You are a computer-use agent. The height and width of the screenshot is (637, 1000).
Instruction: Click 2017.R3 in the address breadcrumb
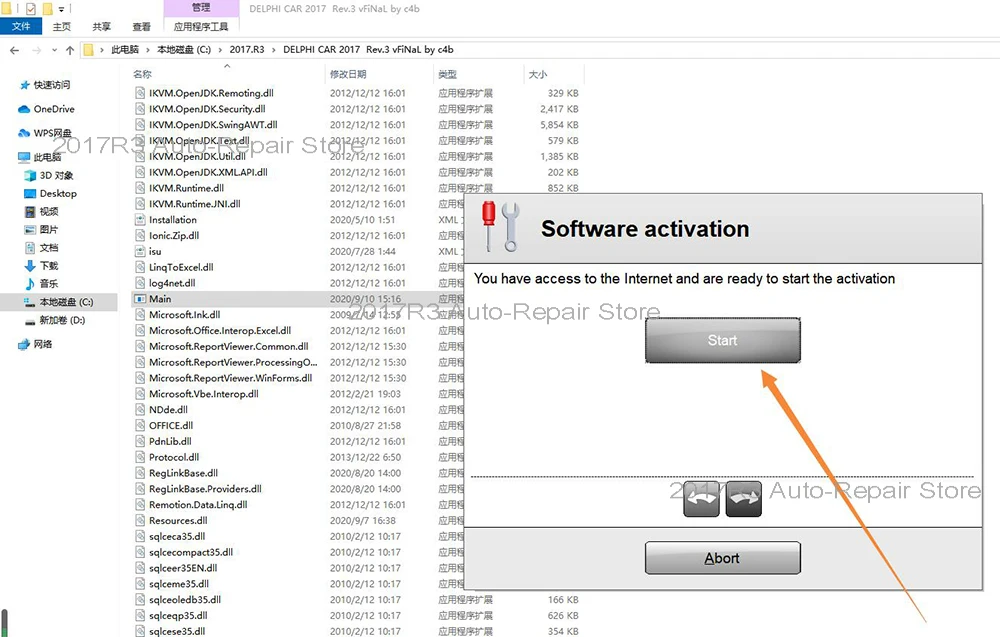click(247, 50)
